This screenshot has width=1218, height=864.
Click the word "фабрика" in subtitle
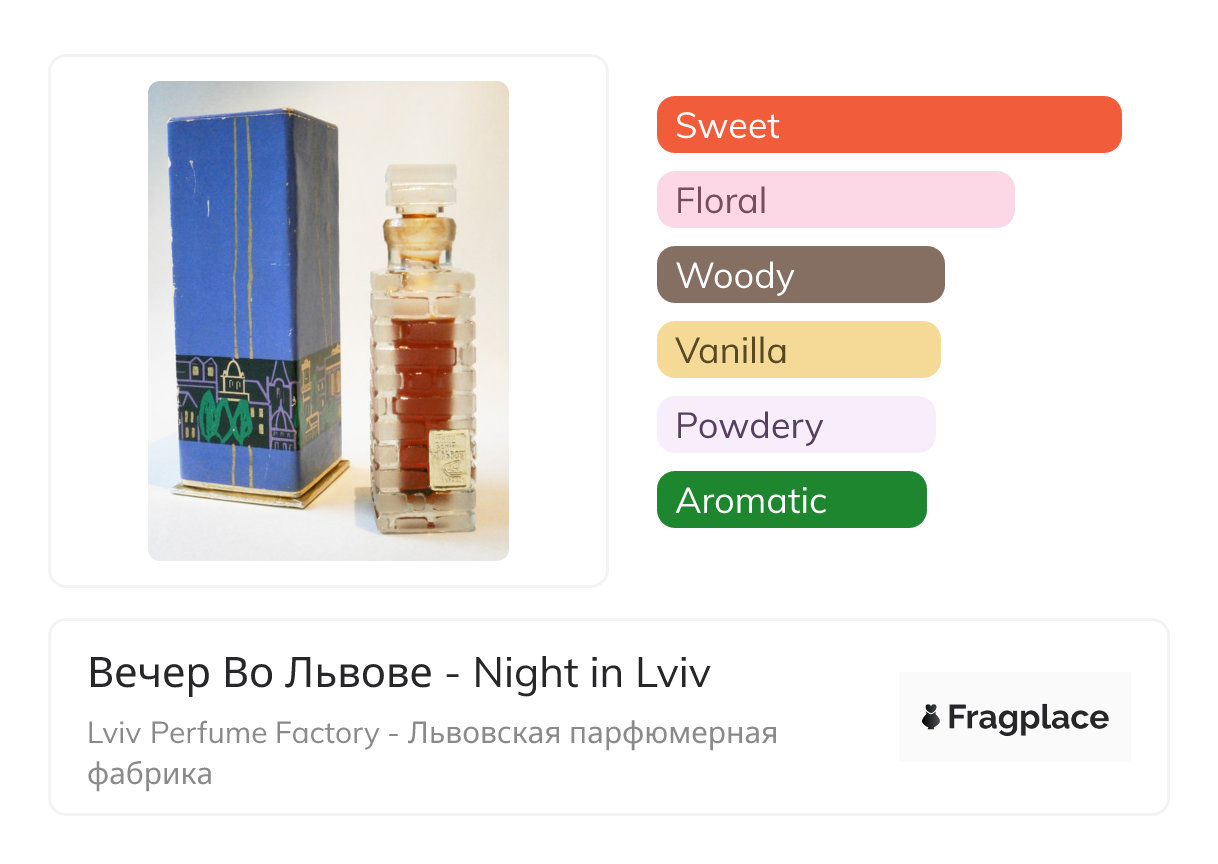150,773
